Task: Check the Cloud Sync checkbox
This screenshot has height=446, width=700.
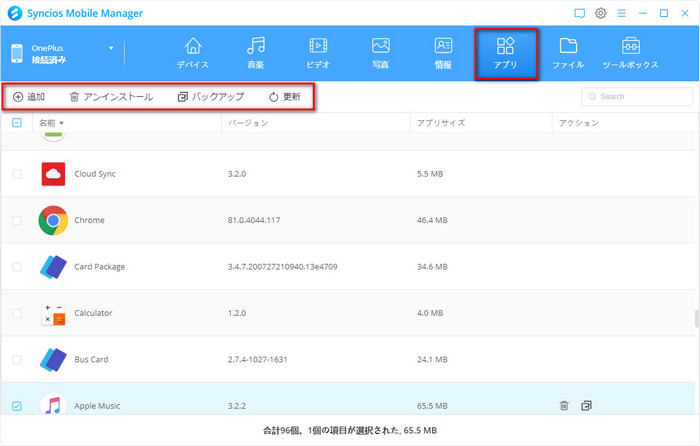Action: pyautogui.click(x=17, y=174)
